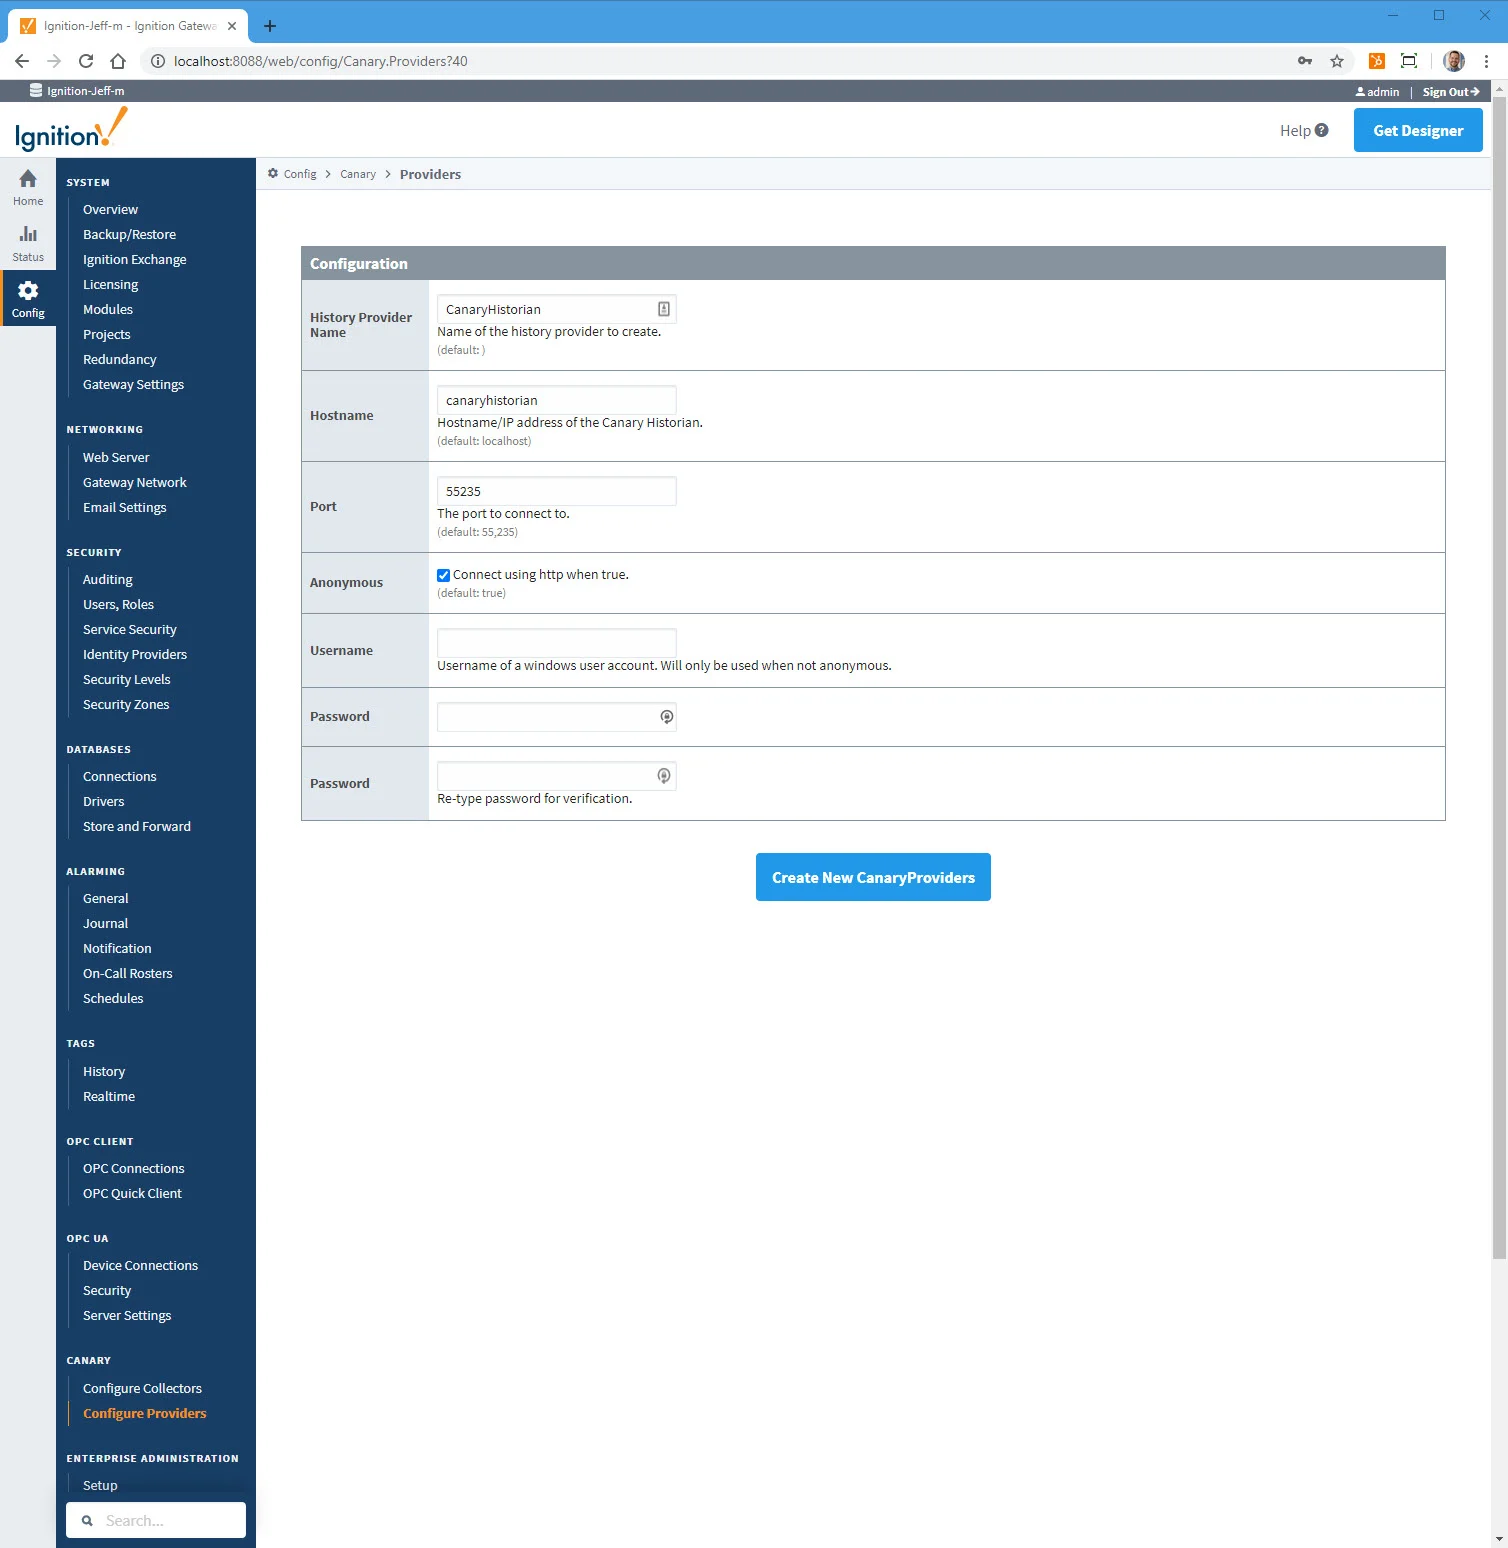The image size is (1508, 1548).
Task: Open Configure Collectors under Canary
Action: 142,1388
